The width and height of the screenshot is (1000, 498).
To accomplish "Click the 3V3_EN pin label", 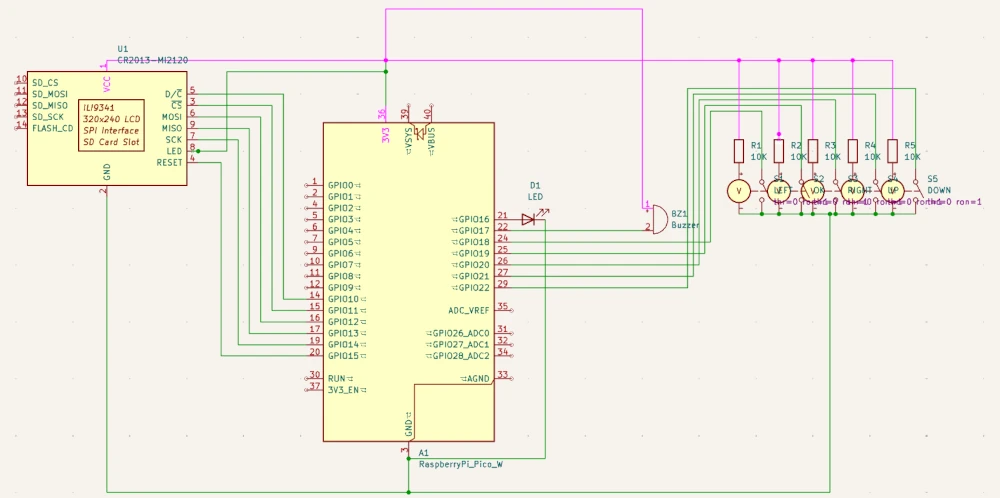I will coord(342,390).
